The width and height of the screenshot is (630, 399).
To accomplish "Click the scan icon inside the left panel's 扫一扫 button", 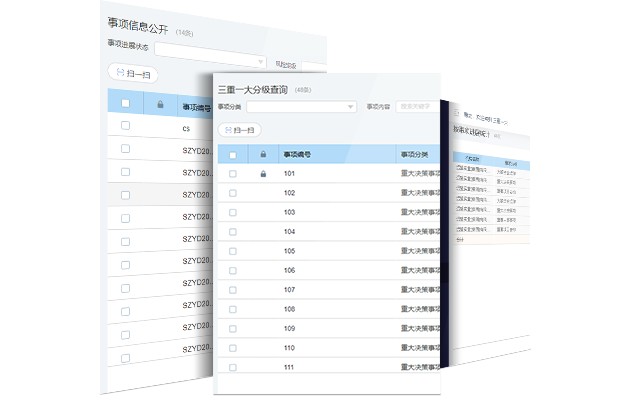I will pos(120,72).
